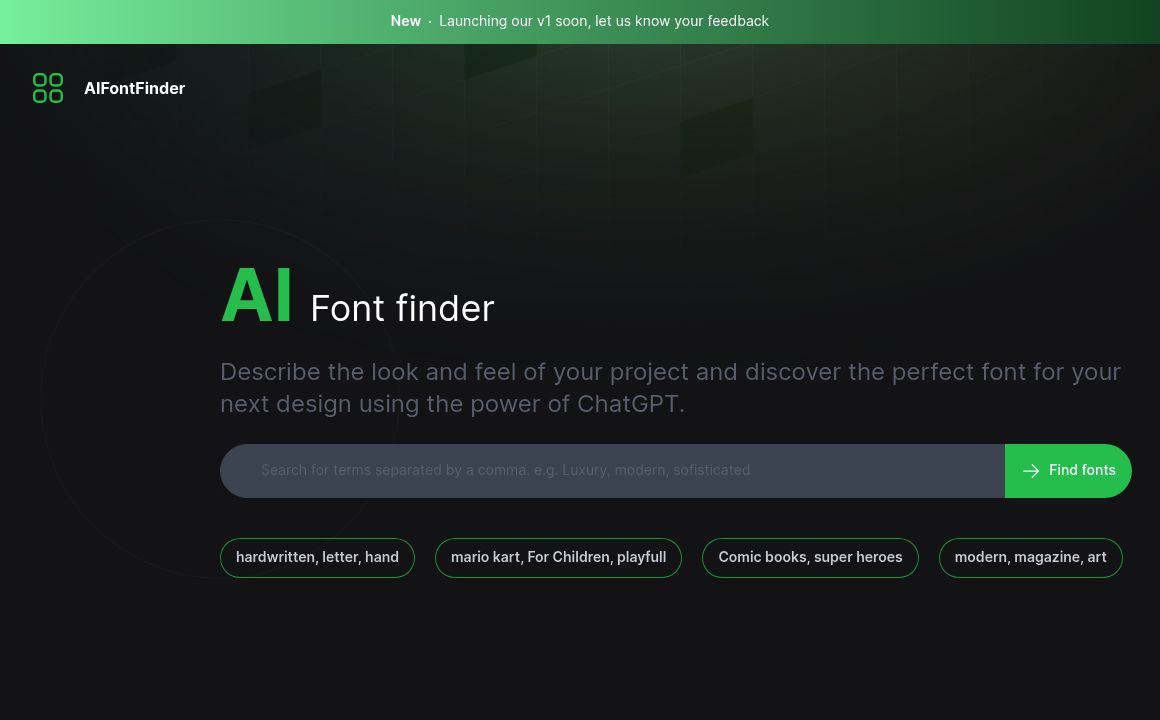Click the arrow graphic pointing toward Find fonts label
This screenshot has height=720, width=1160.
coord(1031,470)
